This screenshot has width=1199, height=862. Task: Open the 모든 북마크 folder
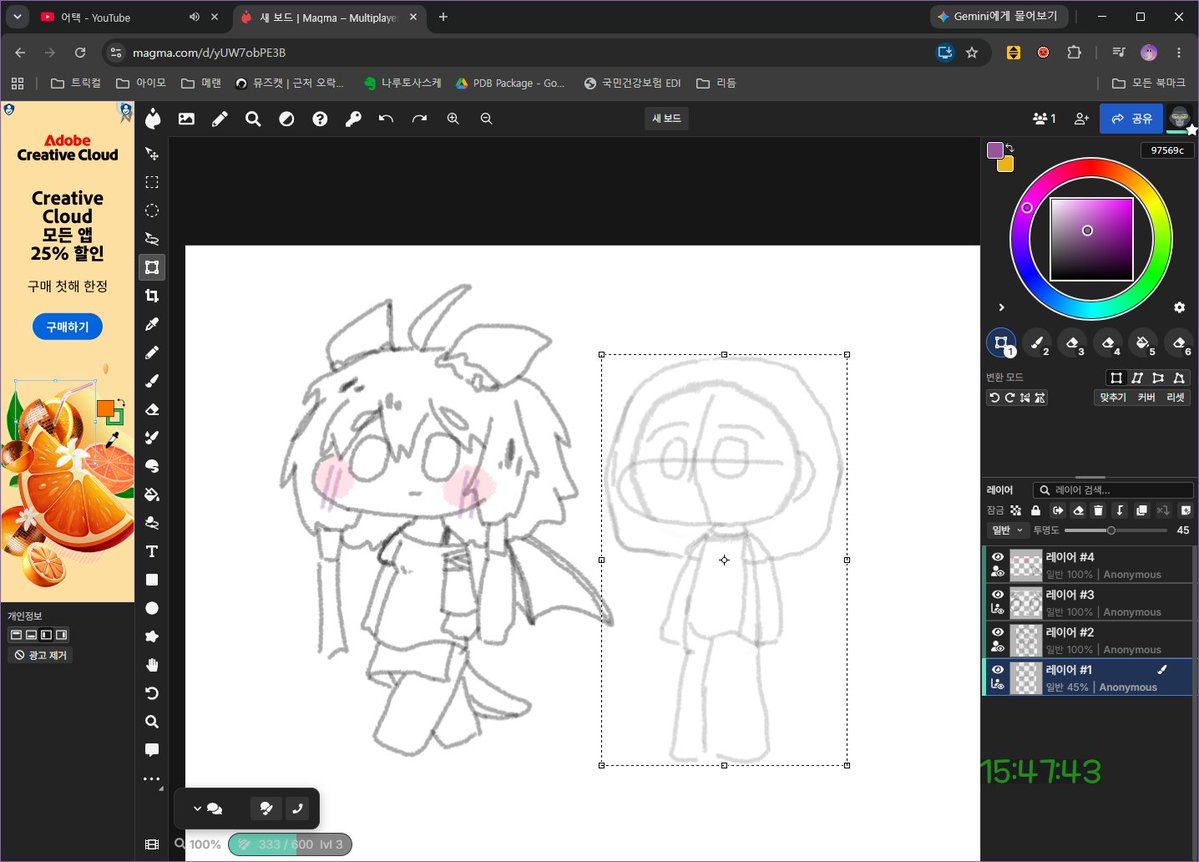pos(1148,83)
